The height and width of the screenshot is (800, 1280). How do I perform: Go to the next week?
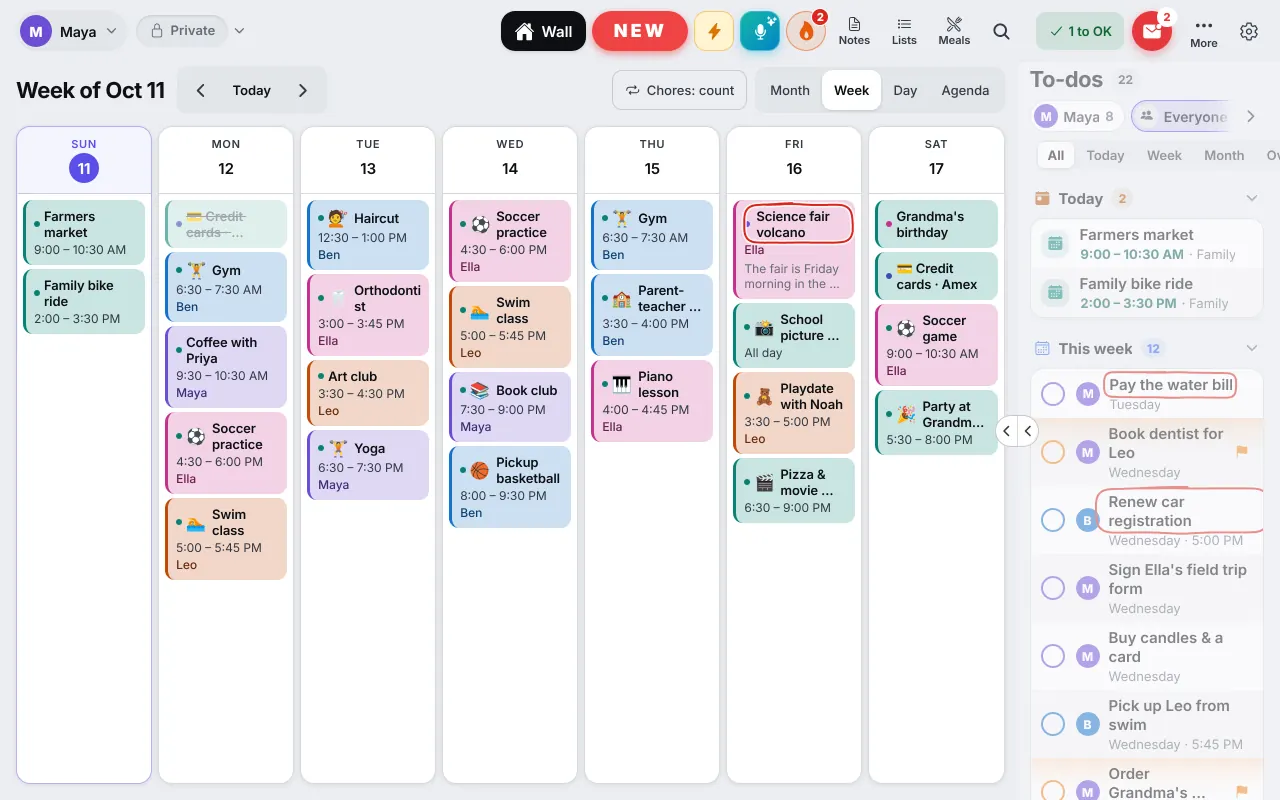(303, 90)
